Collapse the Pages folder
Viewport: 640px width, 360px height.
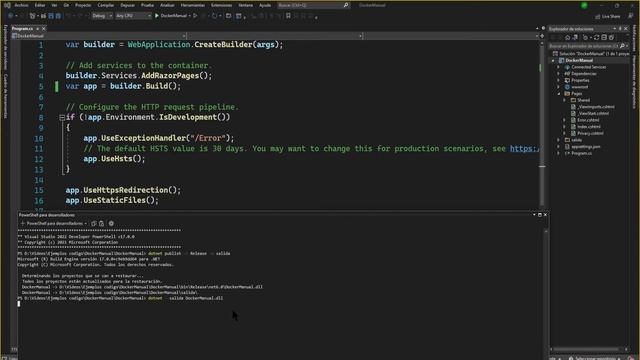pos(559,93)
